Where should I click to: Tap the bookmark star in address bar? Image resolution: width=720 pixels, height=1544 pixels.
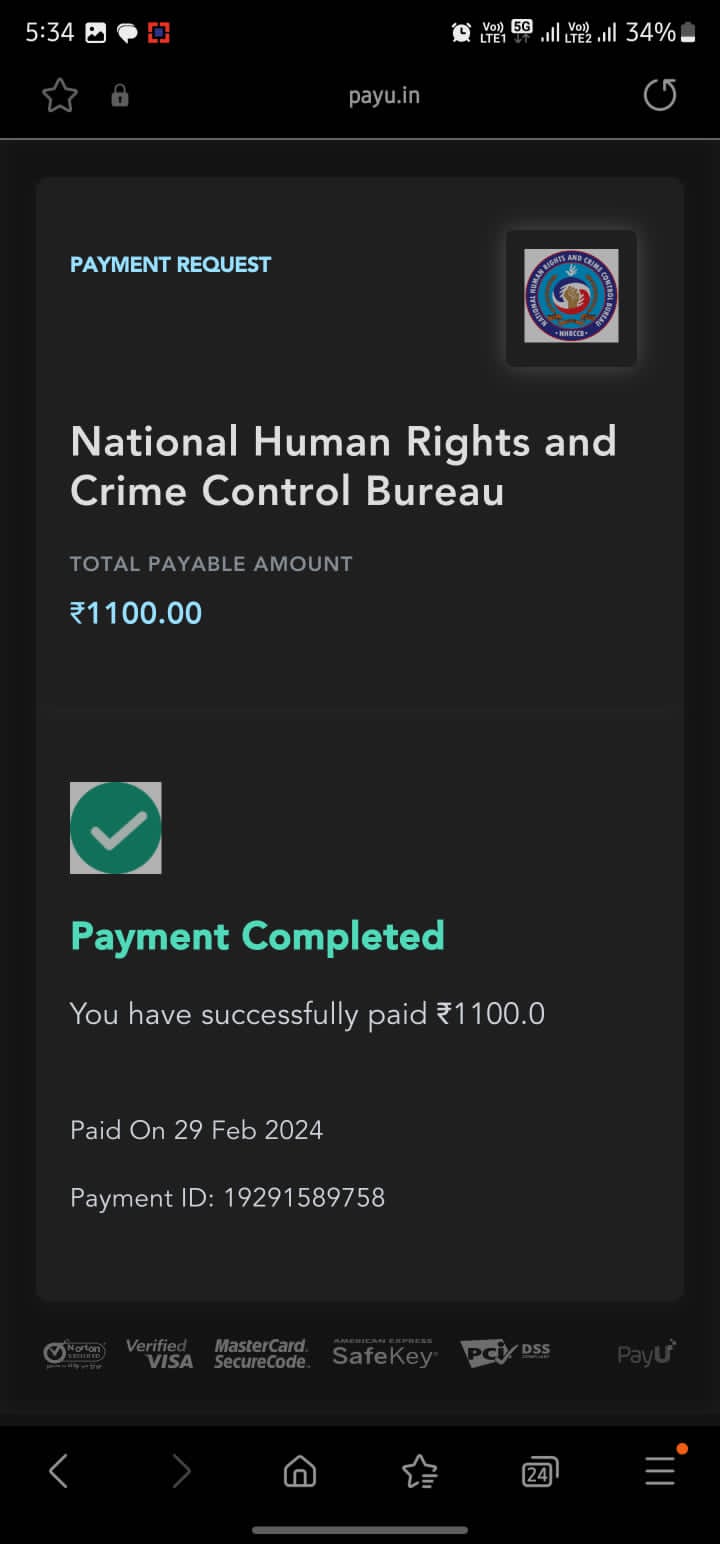click(x=60, y=96)
